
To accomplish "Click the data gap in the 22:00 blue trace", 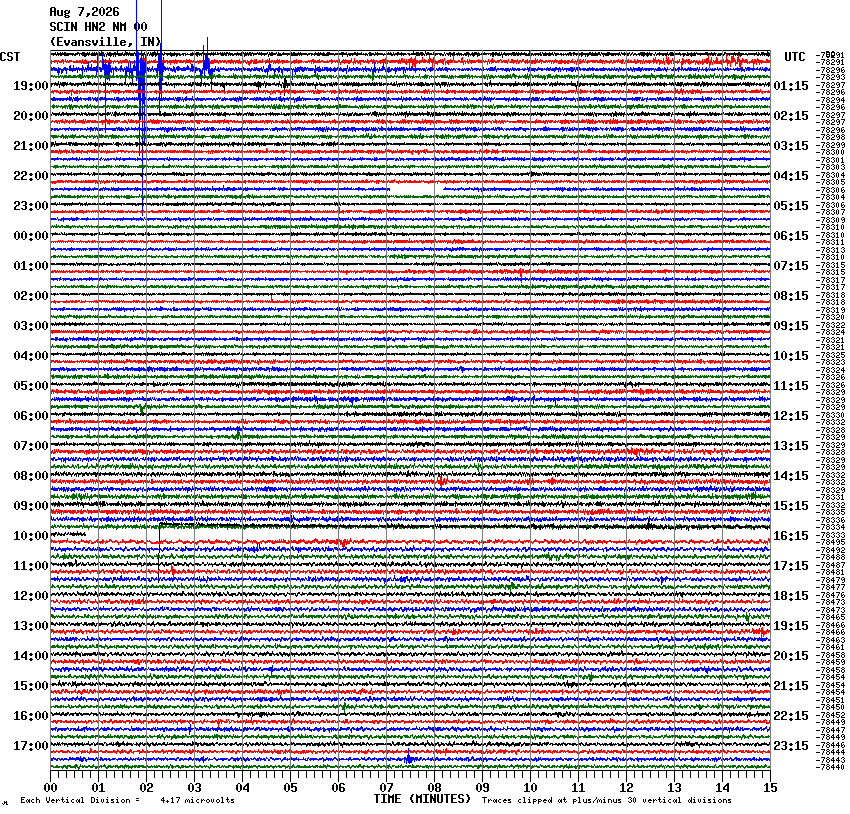I will tap(416, 189).
